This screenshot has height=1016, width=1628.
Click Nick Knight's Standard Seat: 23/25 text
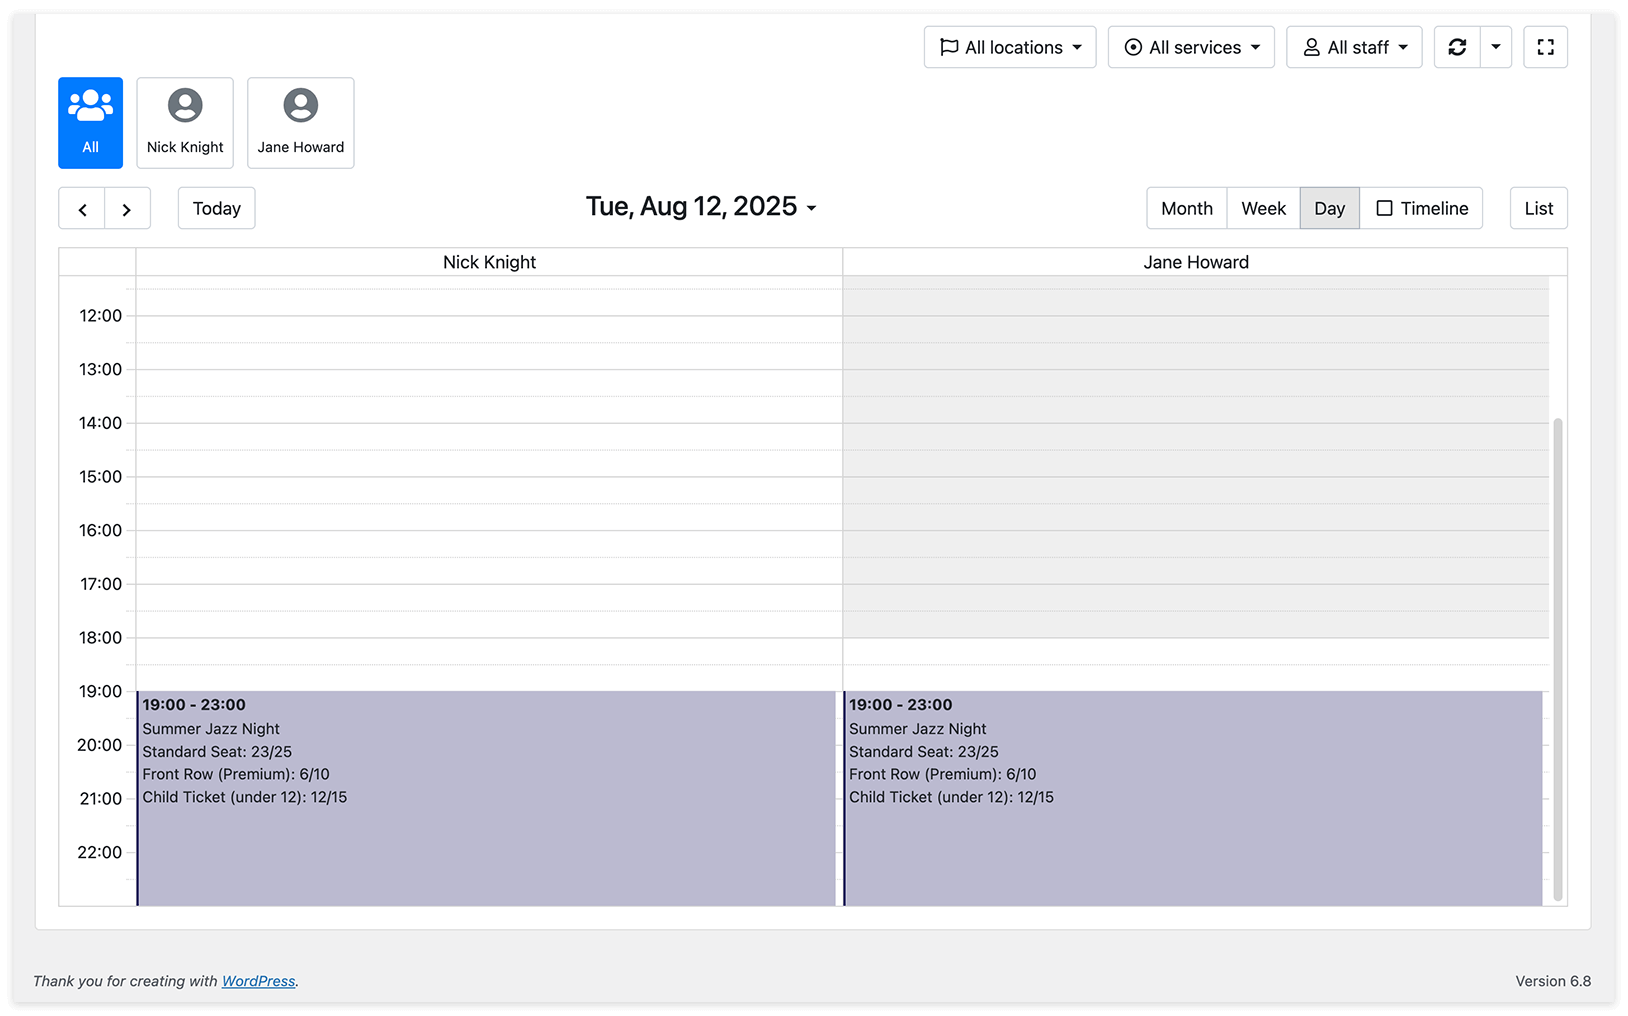tap(217, 752)
